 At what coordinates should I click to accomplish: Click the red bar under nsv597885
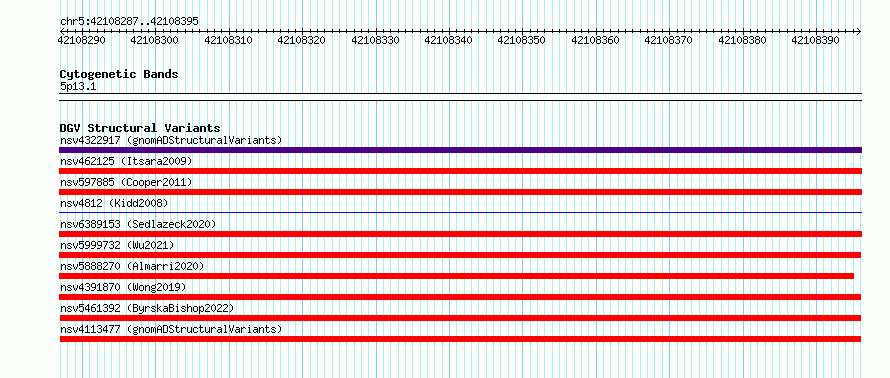tap(460, 192)
